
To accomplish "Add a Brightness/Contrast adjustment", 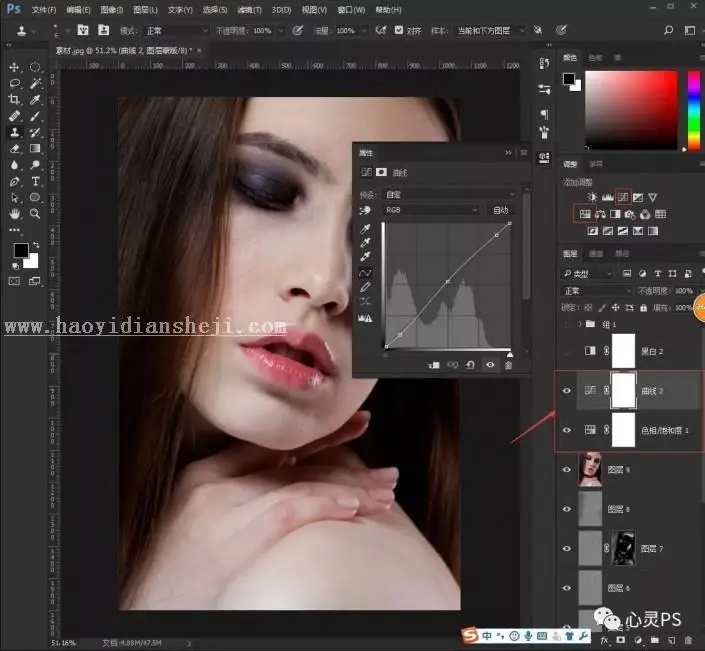I will [592, 197].
